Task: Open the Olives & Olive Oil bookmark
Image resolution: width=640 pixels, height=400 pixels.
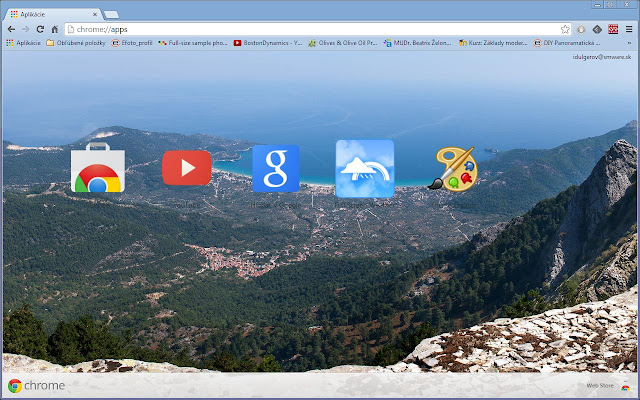Action: click(x=343, y=43)
